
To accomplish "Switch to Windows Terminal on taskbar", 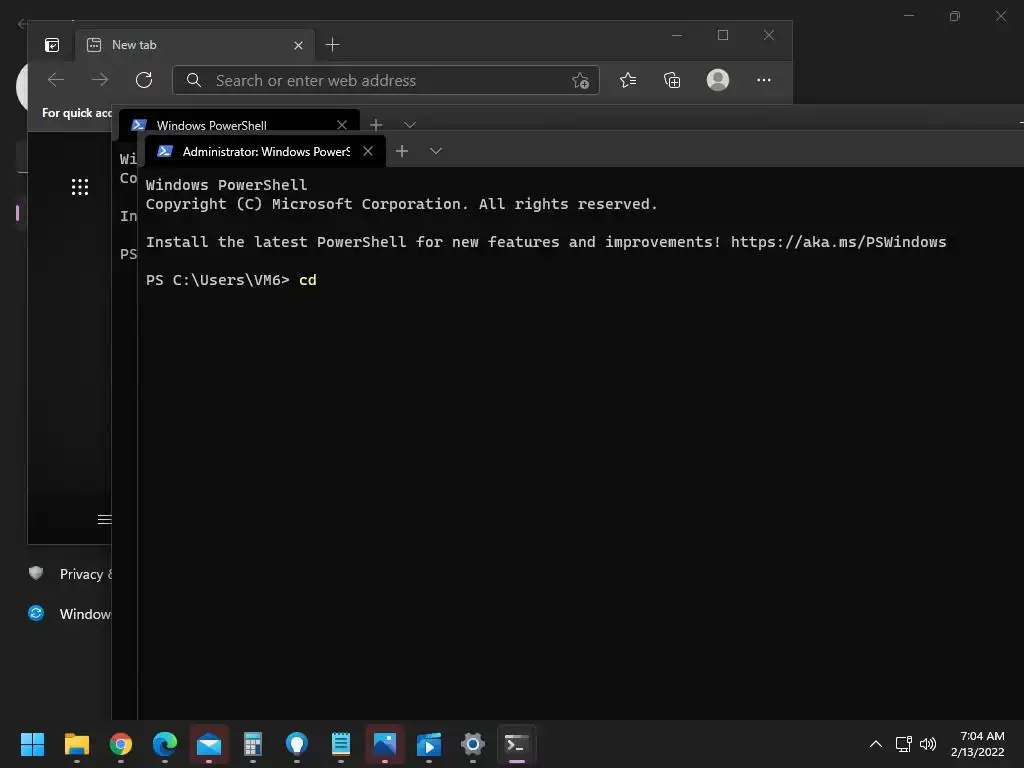I will click(517, 744).
